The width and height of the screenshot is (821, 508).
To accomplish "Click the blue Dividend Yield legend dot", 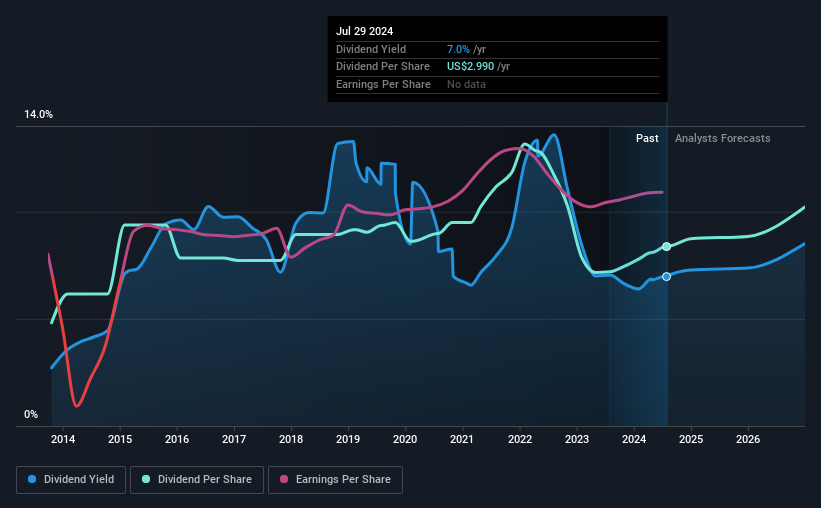I will coord(32,479).
